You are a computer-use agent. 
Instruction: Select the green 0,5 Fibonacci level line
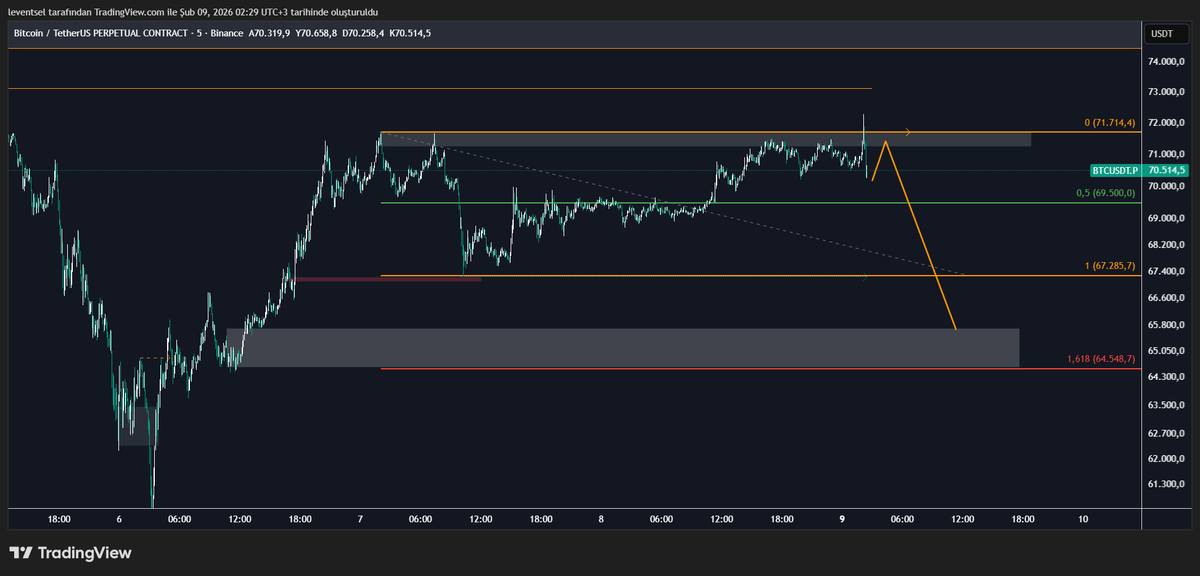pos(761,203)
